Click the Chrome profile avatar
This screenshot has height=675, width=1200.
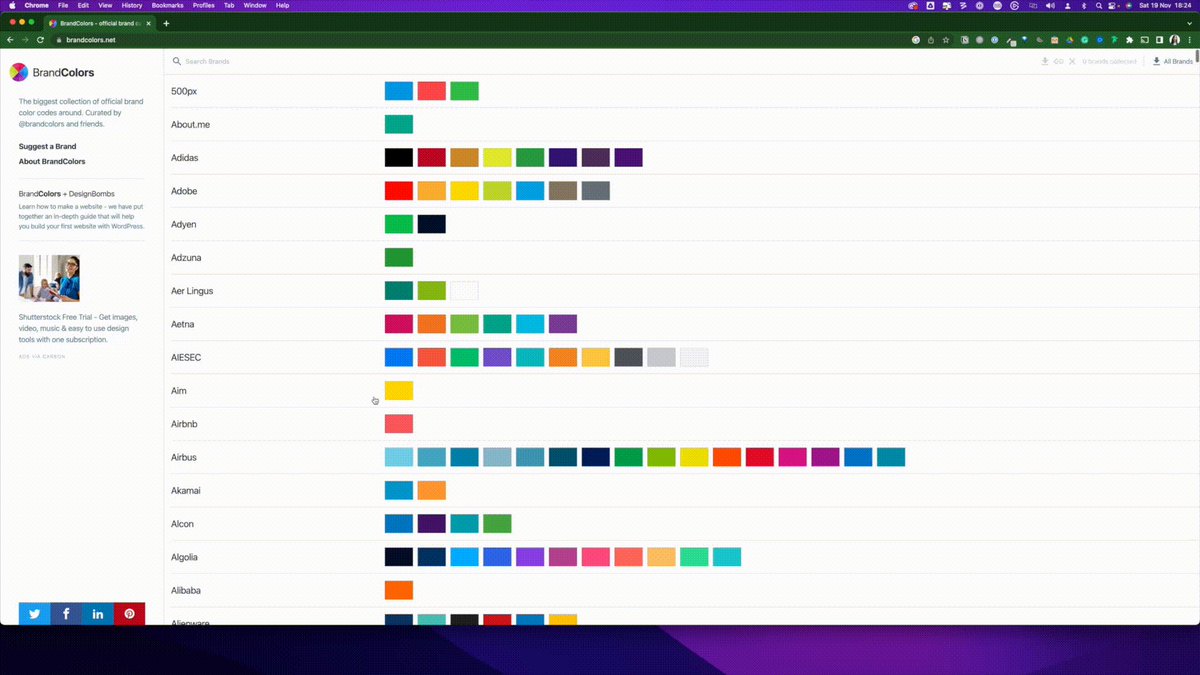pyautogui.click(x=1175, y=40)
